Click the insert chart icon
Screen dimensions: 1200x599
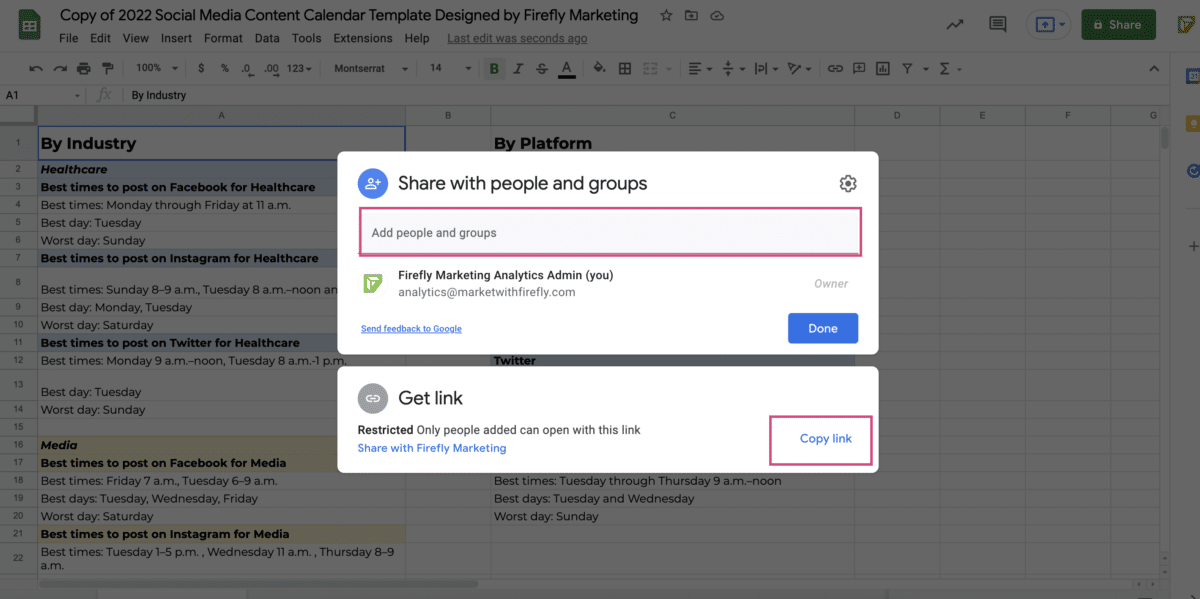point(882,69)
